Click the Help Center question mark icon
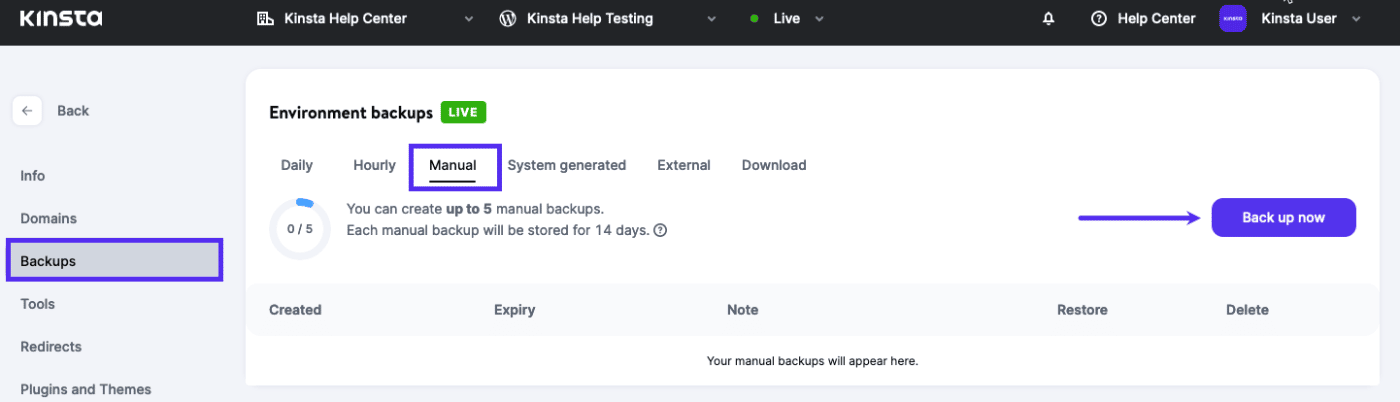Screen dimensions: 1400x402 (x=1099, y=19)
